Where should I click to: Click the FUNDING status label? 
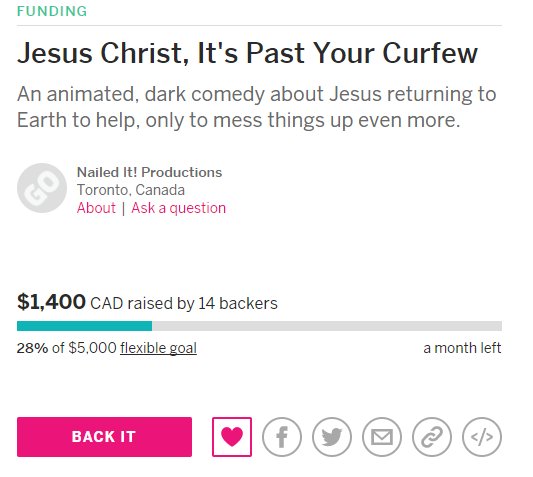pos(52,11)
